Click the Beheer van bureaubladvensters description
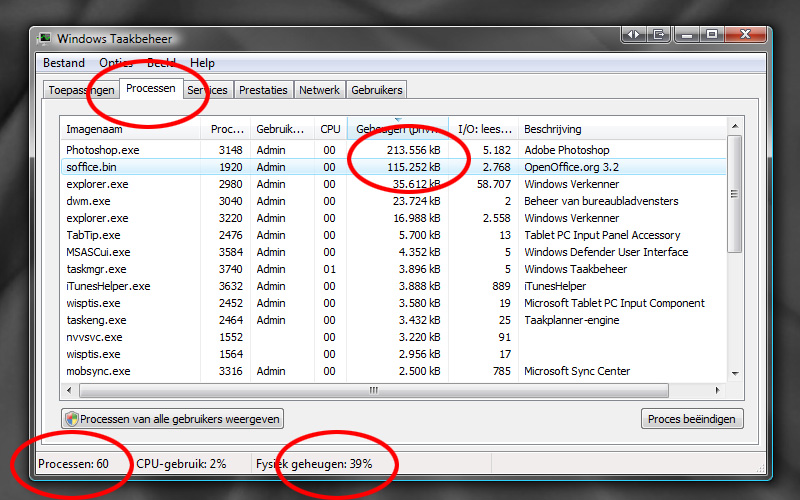The width and height of the screenshot is (800, 500). 601,201
